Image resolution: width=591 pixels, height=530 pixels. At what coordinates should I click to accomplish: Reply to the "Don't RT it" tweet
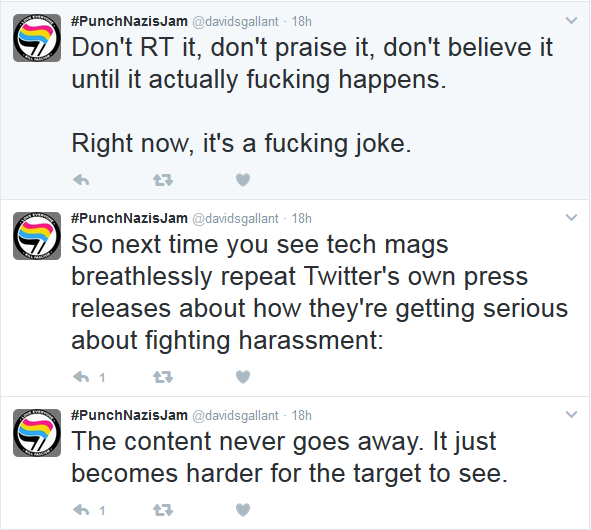click(81, 180)
